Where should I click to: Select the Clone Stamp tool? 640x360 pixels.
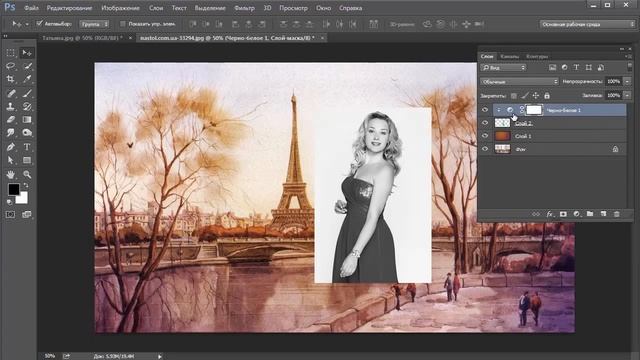tap(11, 107)
